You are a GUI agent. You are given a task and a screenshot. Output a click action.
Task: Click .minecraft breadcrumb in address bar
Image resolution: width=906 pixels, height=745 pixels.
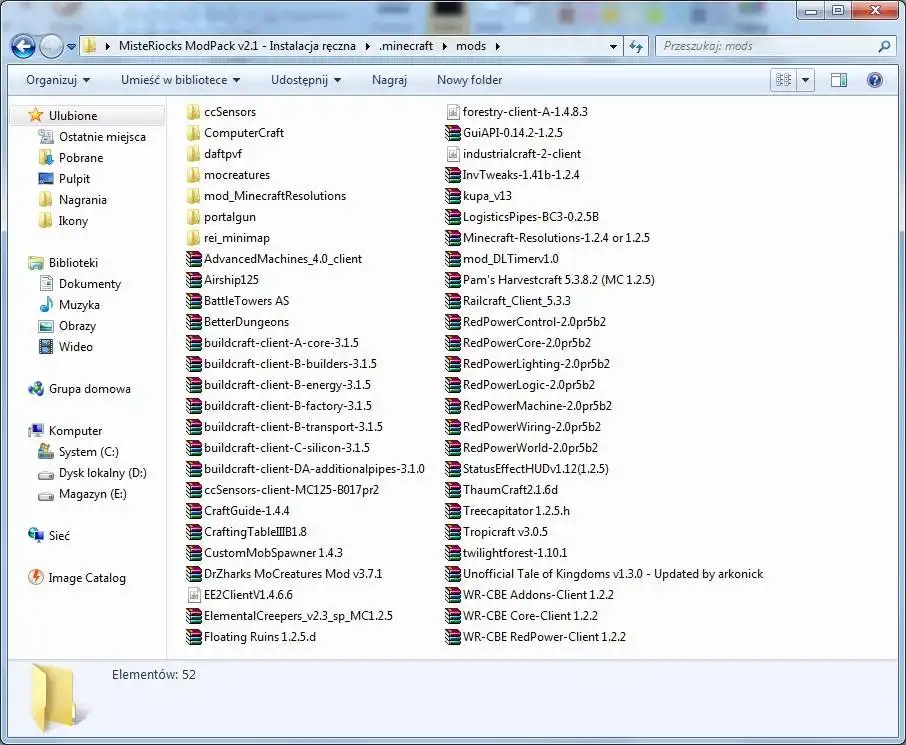[406, 46]
